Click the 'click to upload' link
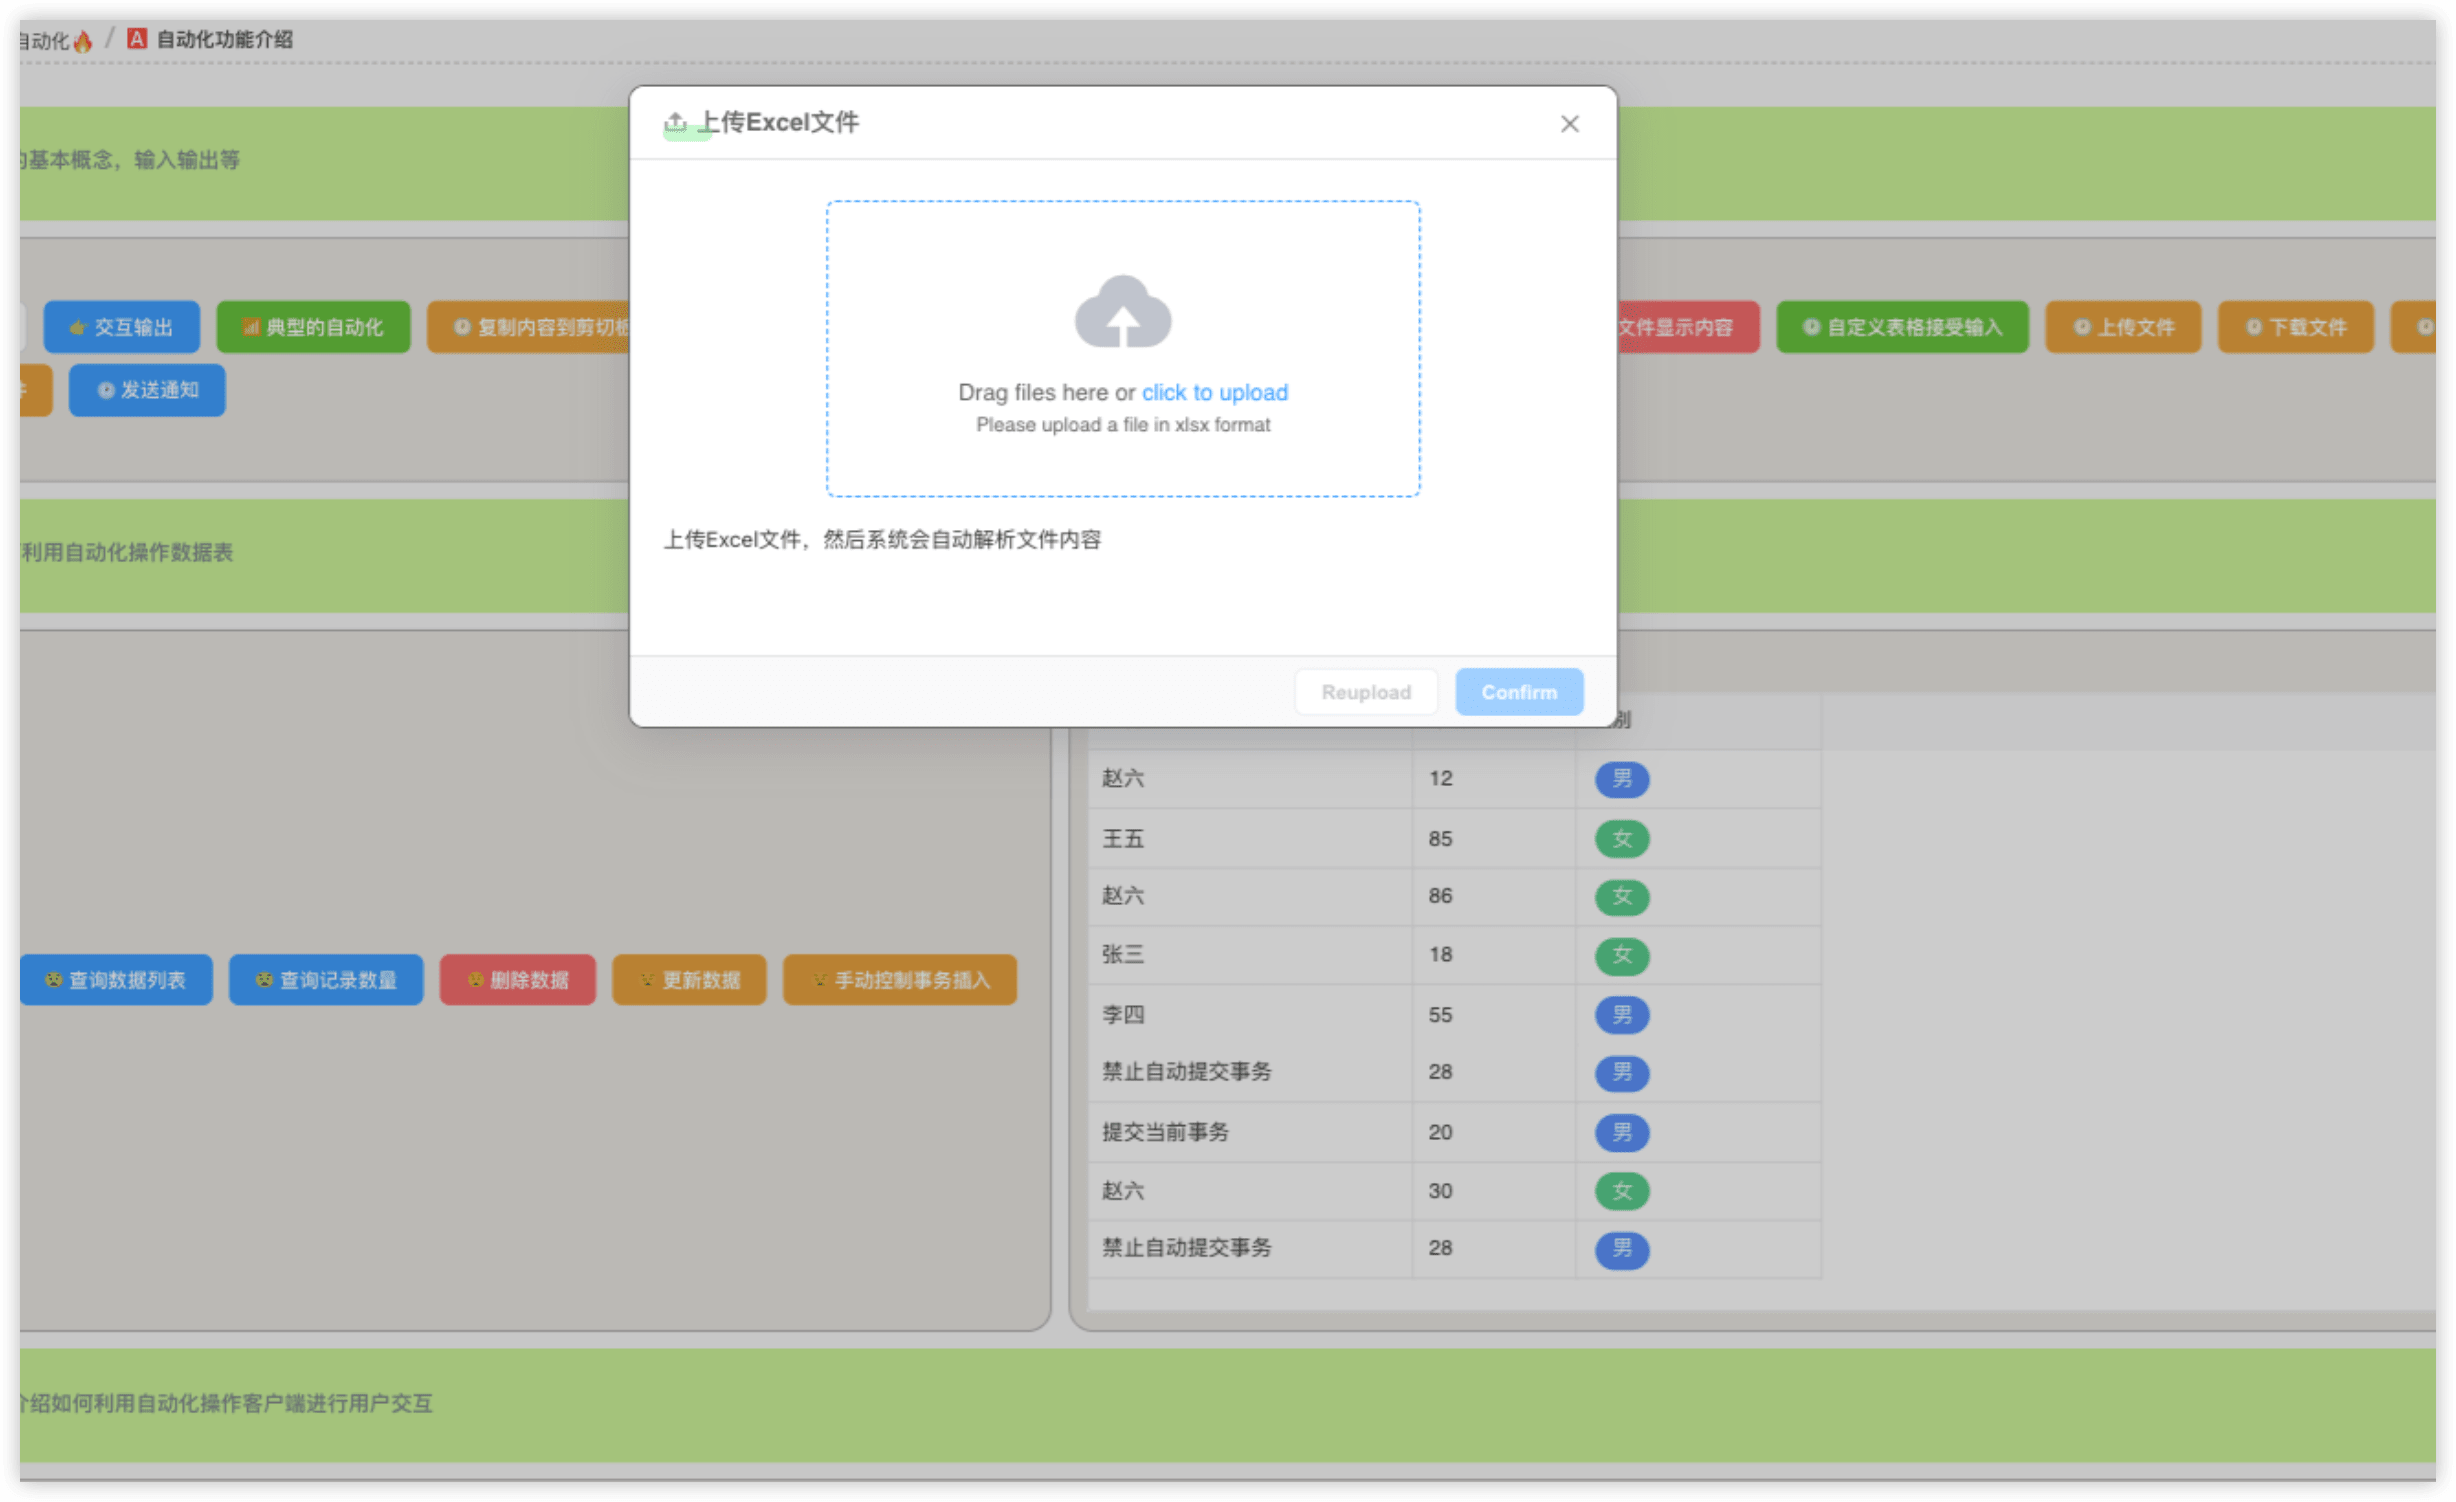The image size is (2456, 1502). 1214,392
